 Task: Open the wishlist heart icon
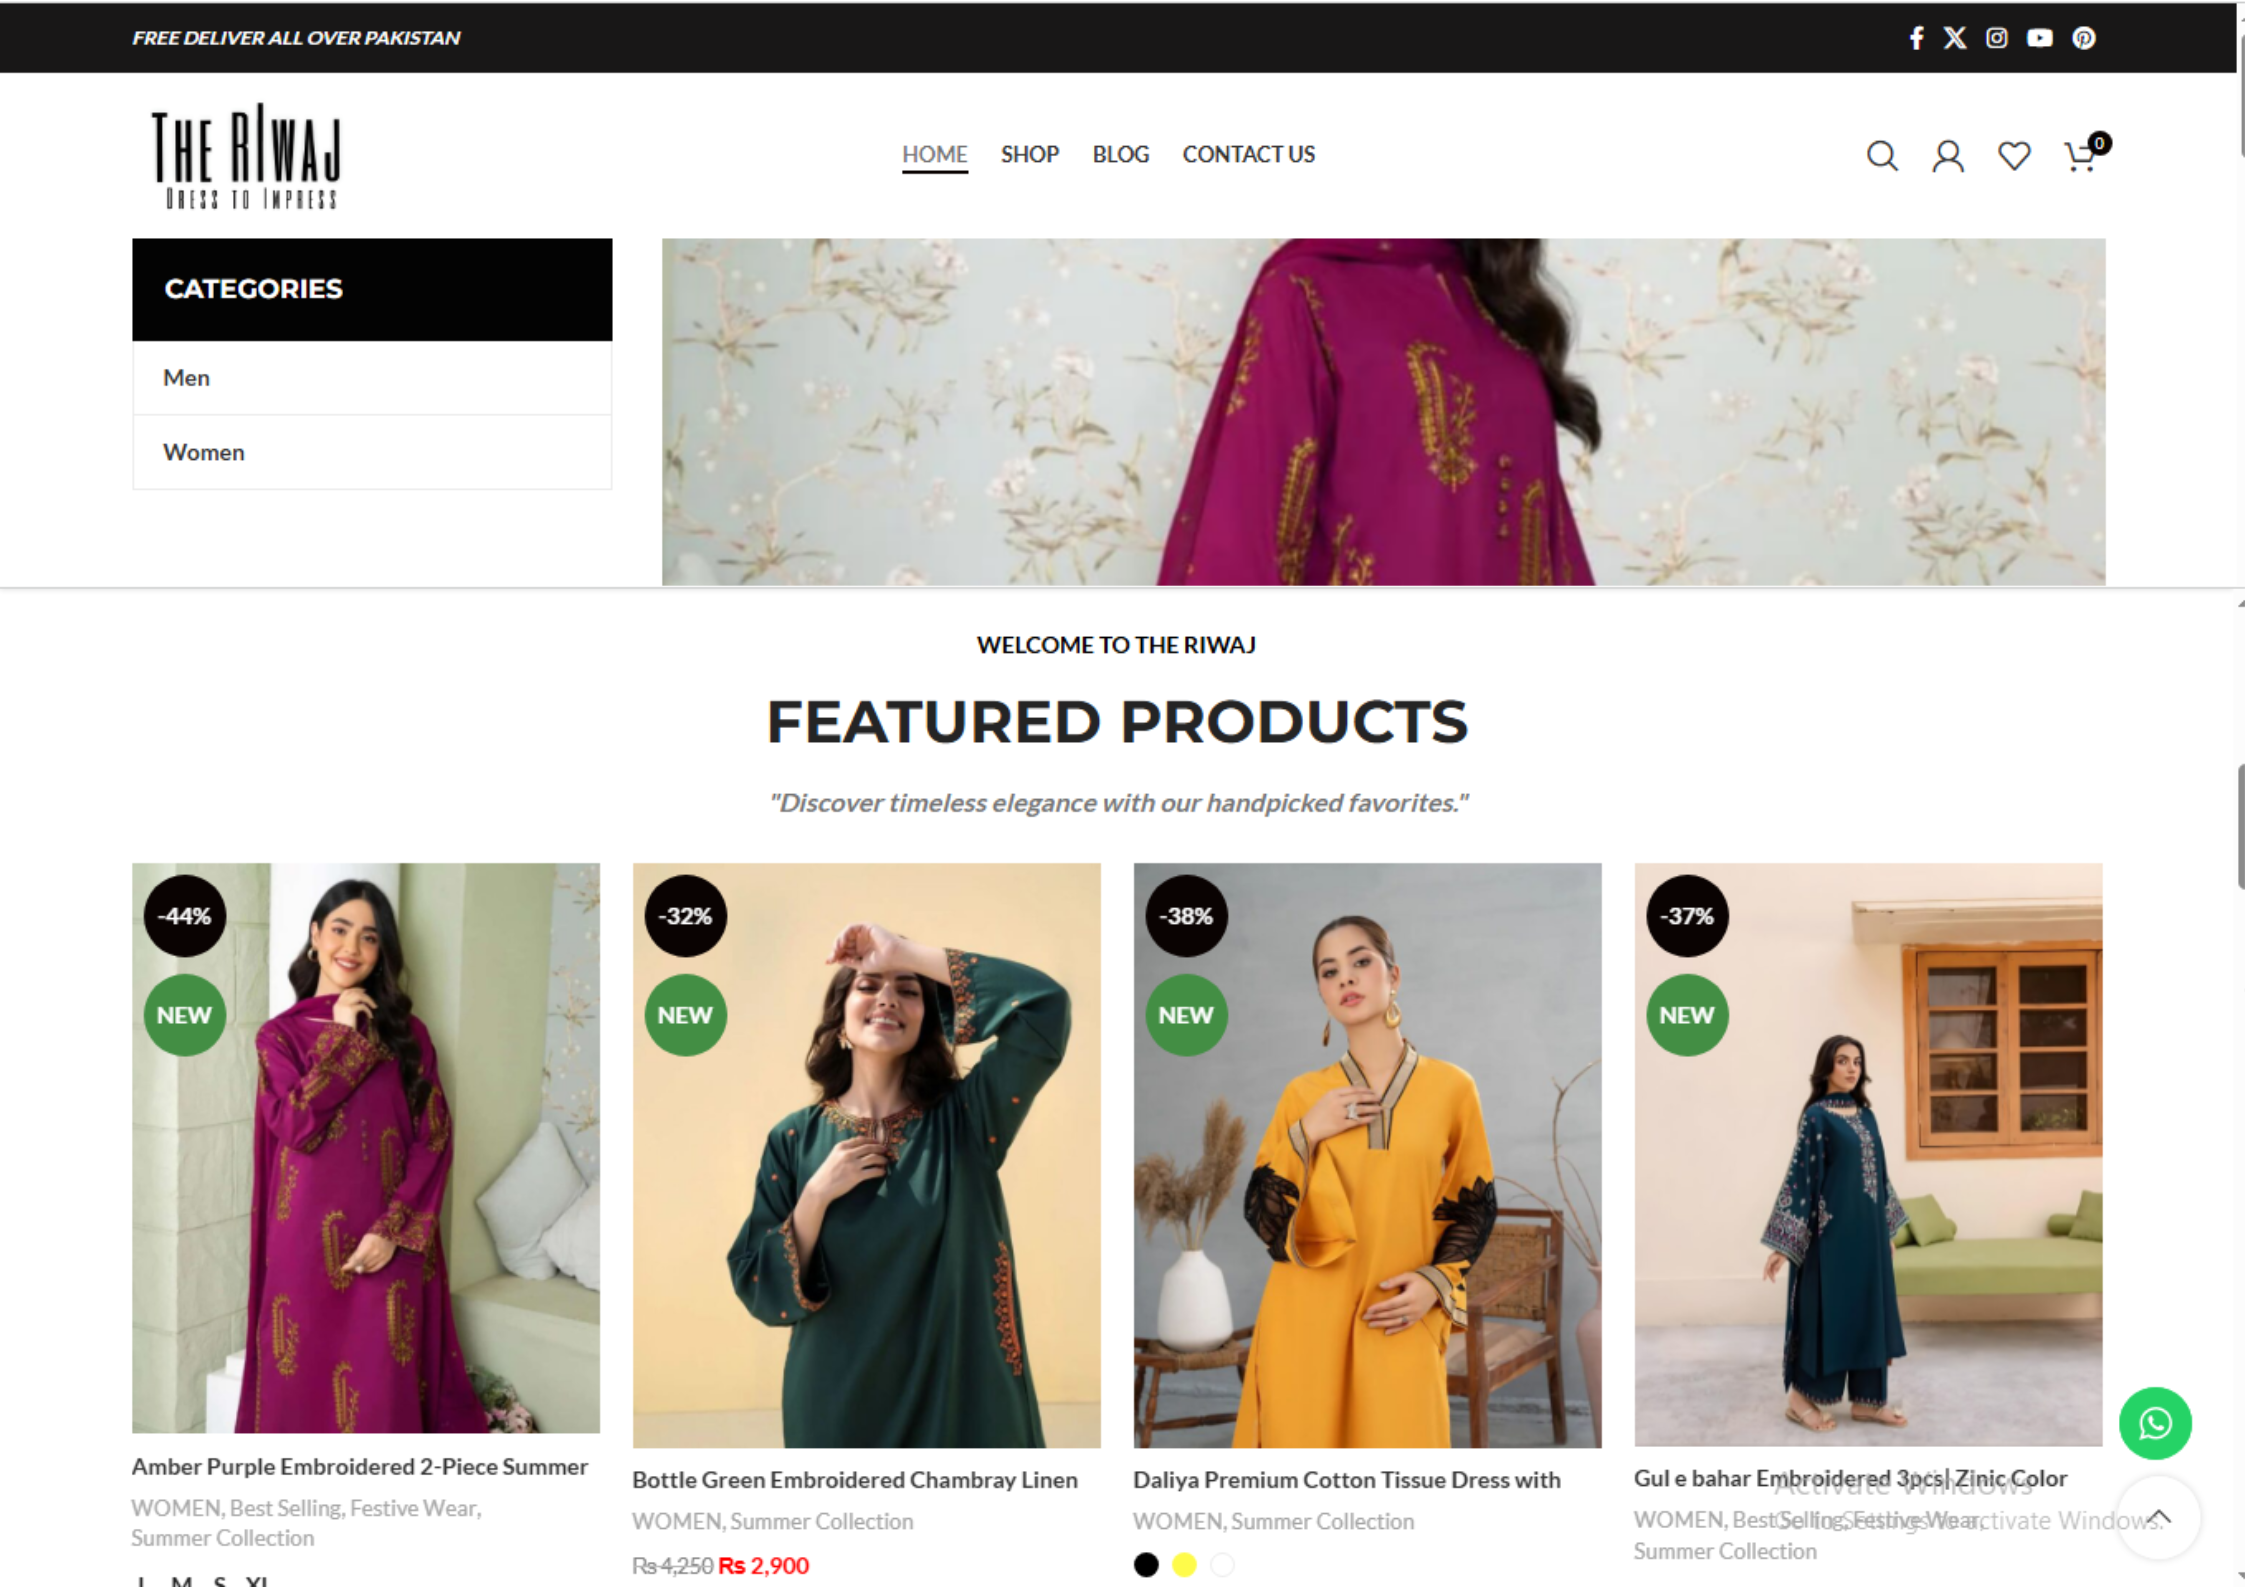tap(2013, 156)
